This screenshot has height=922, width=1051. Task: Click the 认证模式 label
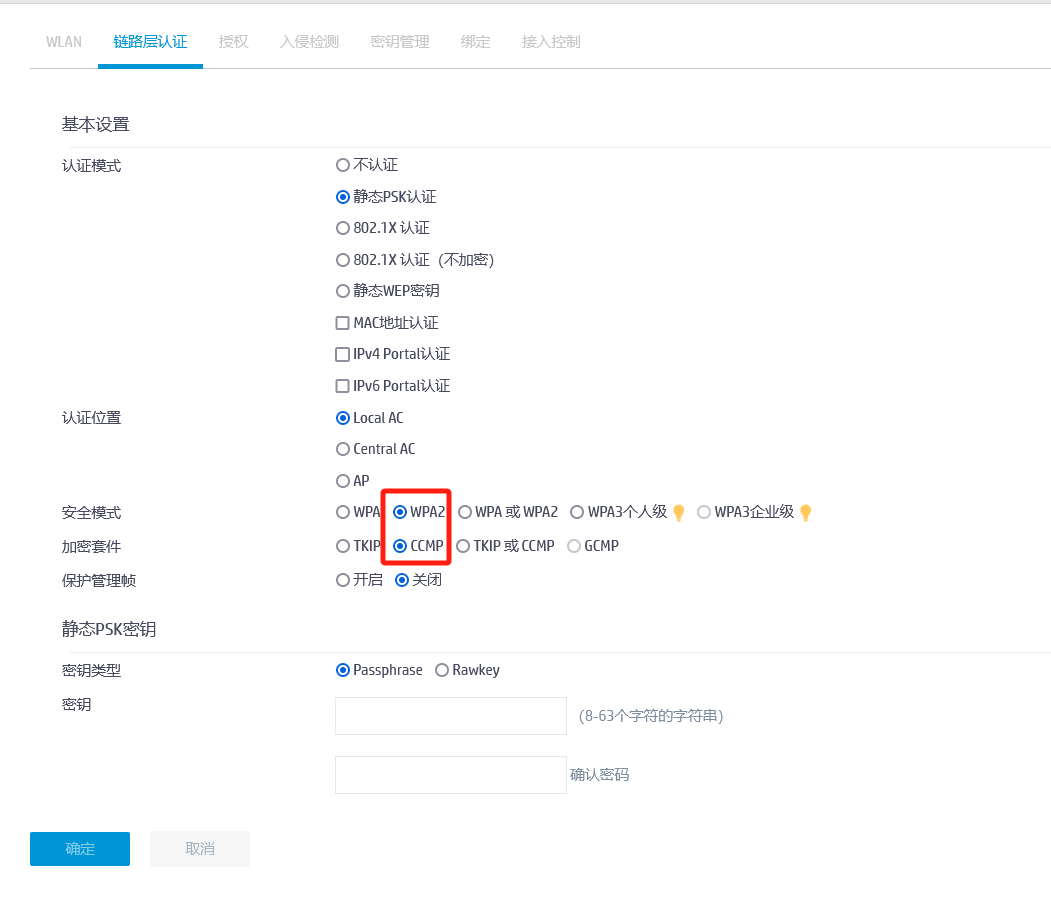[x=92, y=166]
